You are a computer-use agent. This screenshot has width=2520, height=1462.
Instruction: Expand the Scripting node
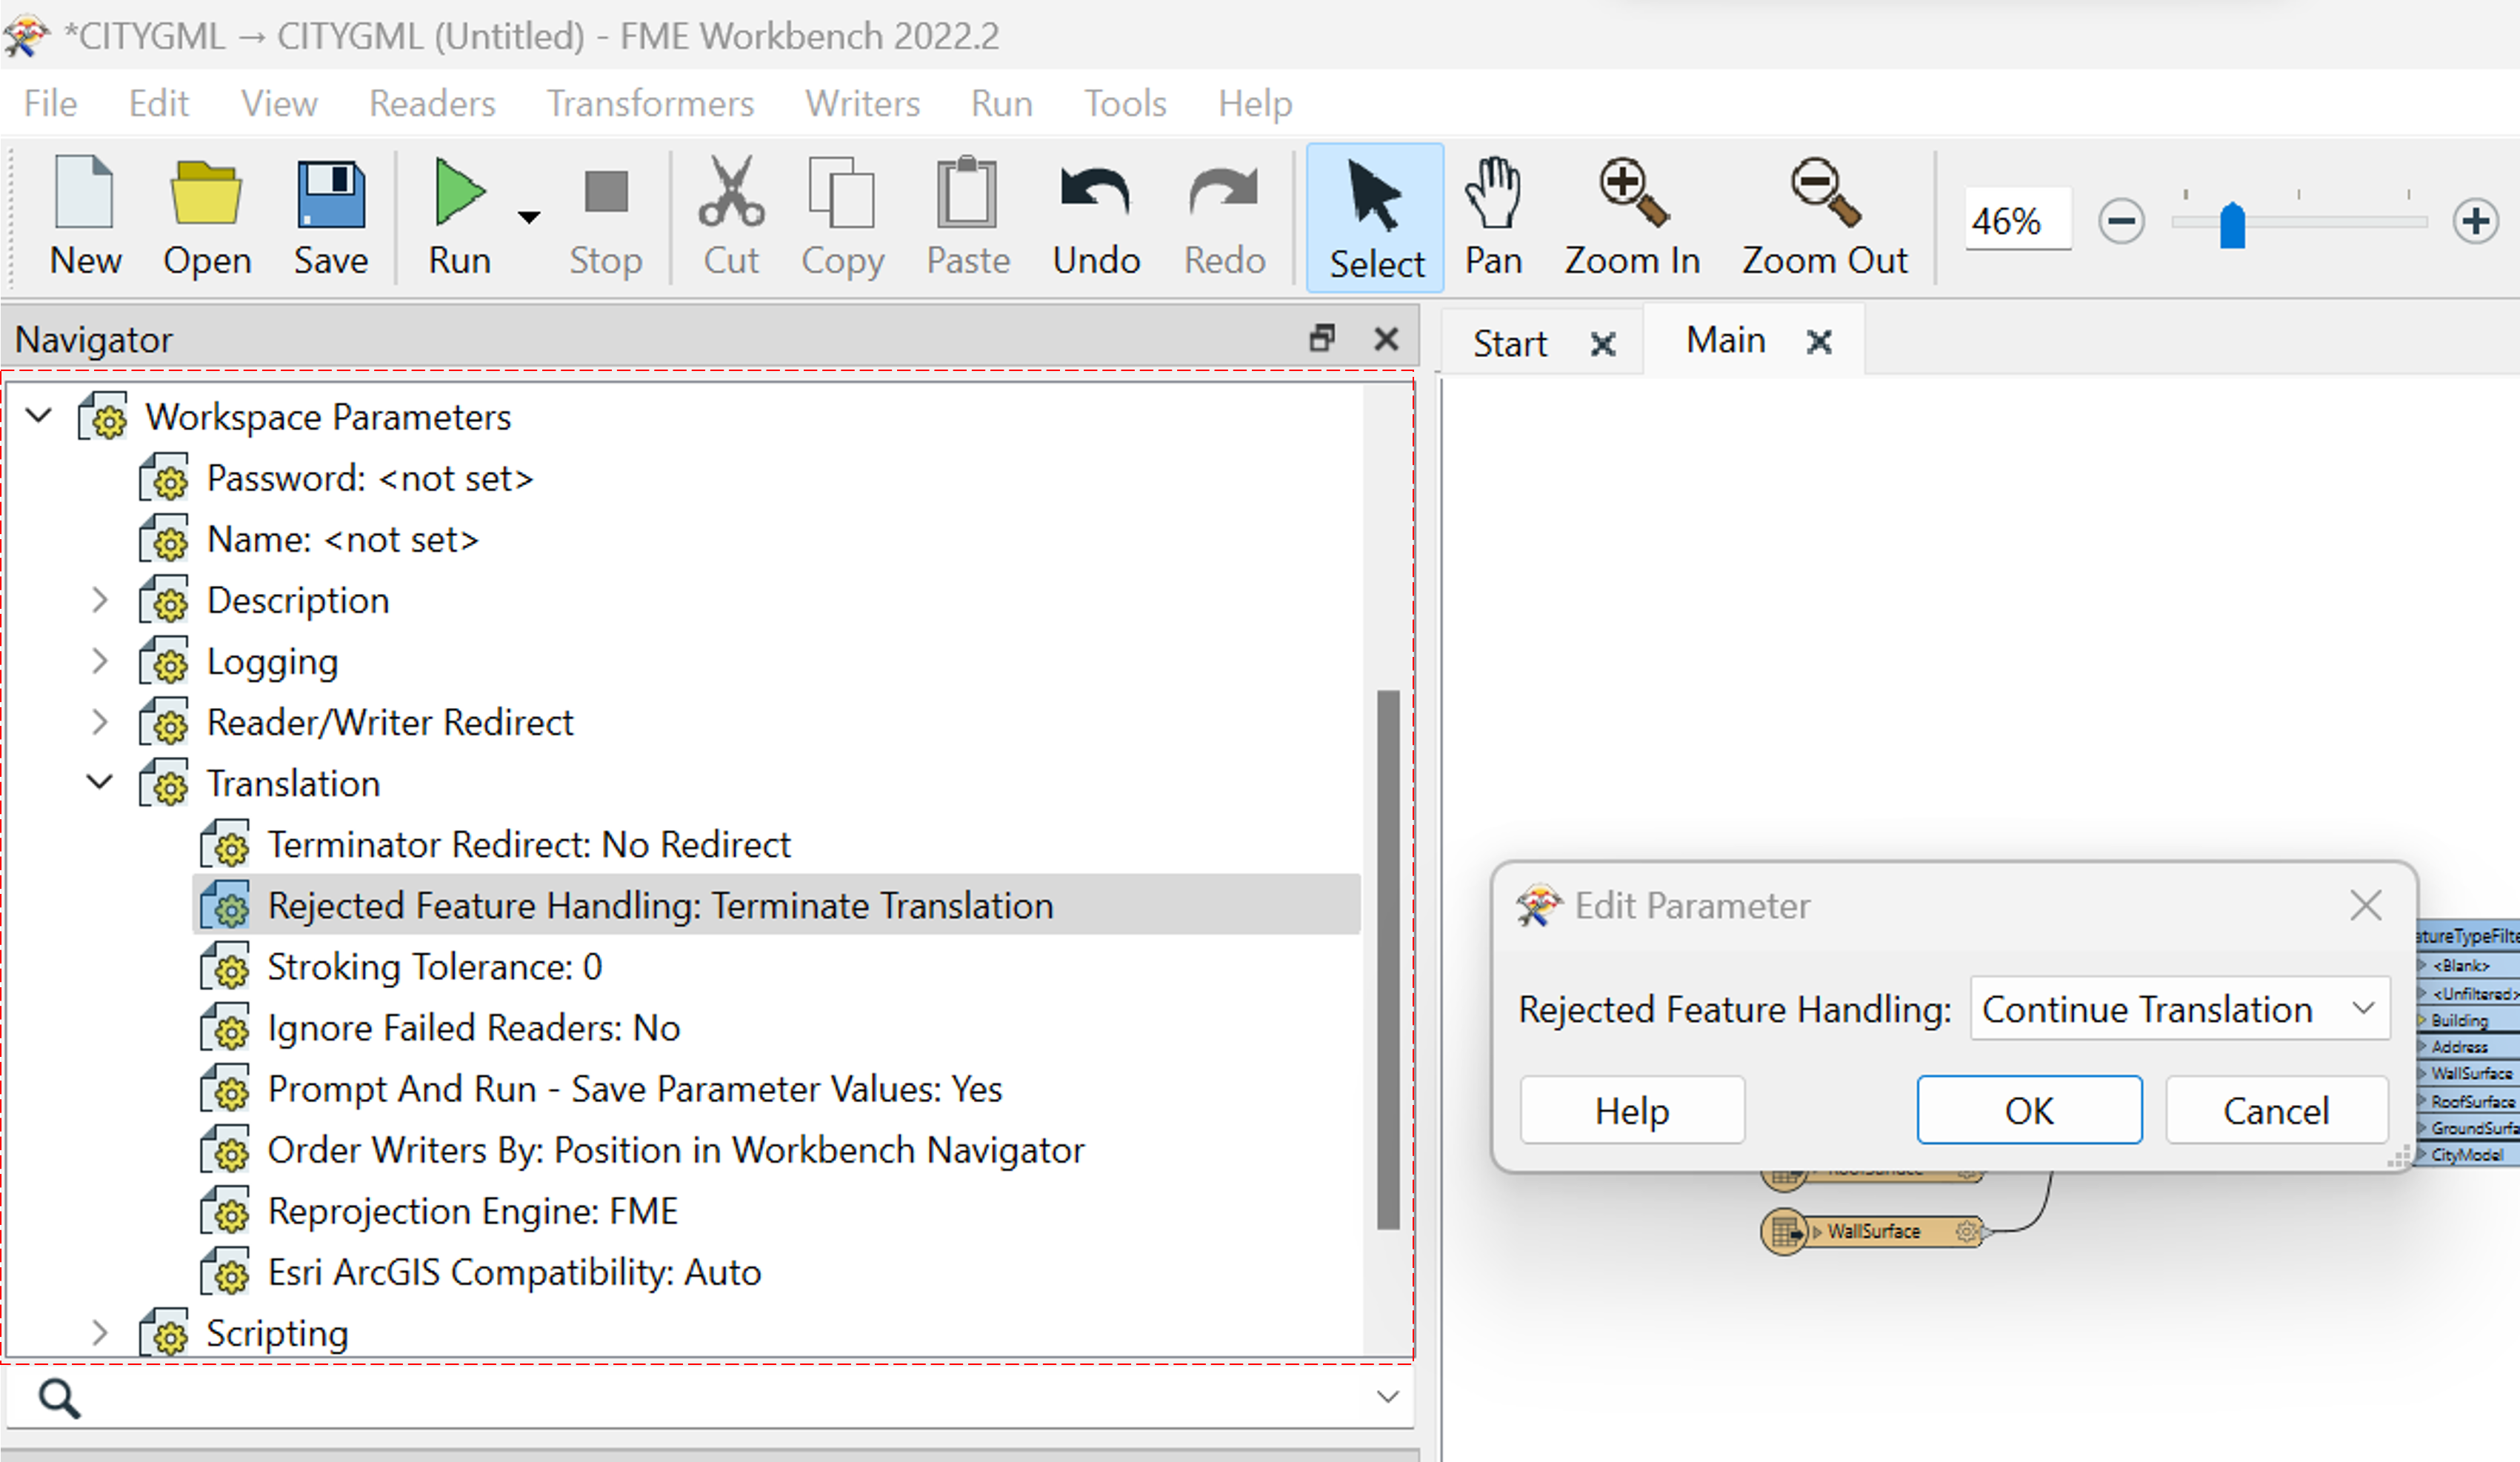coord(99,1333)
